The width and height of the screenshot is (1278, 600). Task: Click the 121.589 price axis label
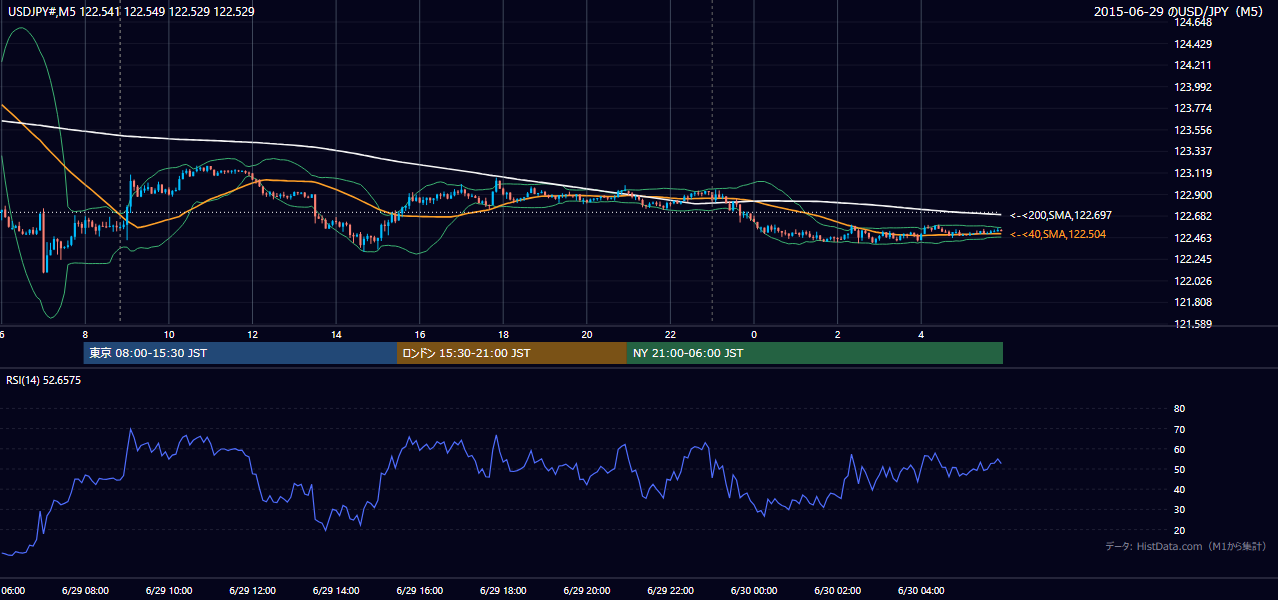(1193, 324)
